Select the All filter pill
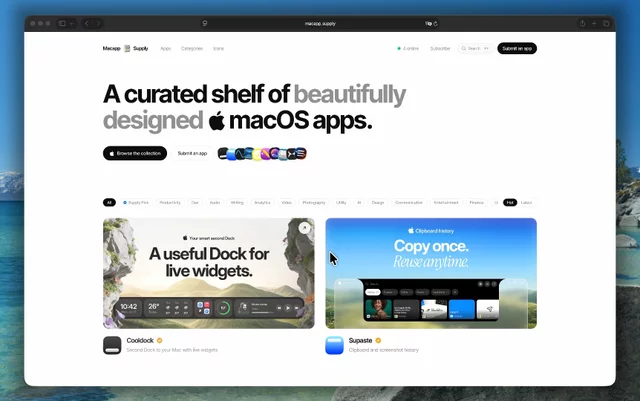Screen dimensions: 640x401 coord(109,203)
